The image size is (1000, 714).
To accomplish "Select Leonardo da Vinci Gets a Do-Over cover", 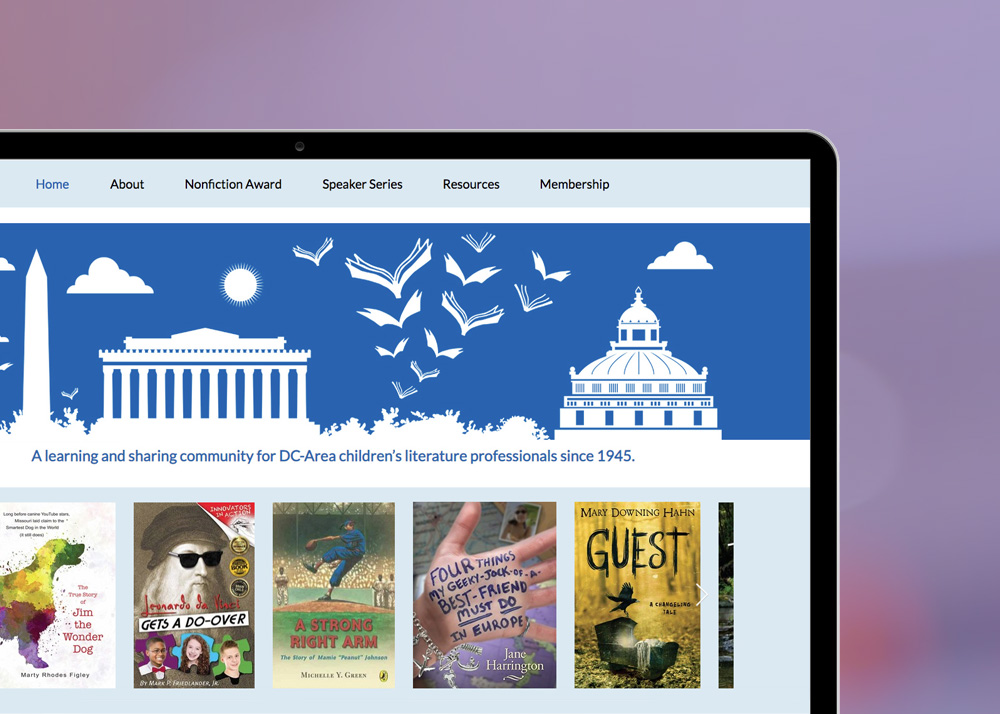I will [x=194, y=595].
